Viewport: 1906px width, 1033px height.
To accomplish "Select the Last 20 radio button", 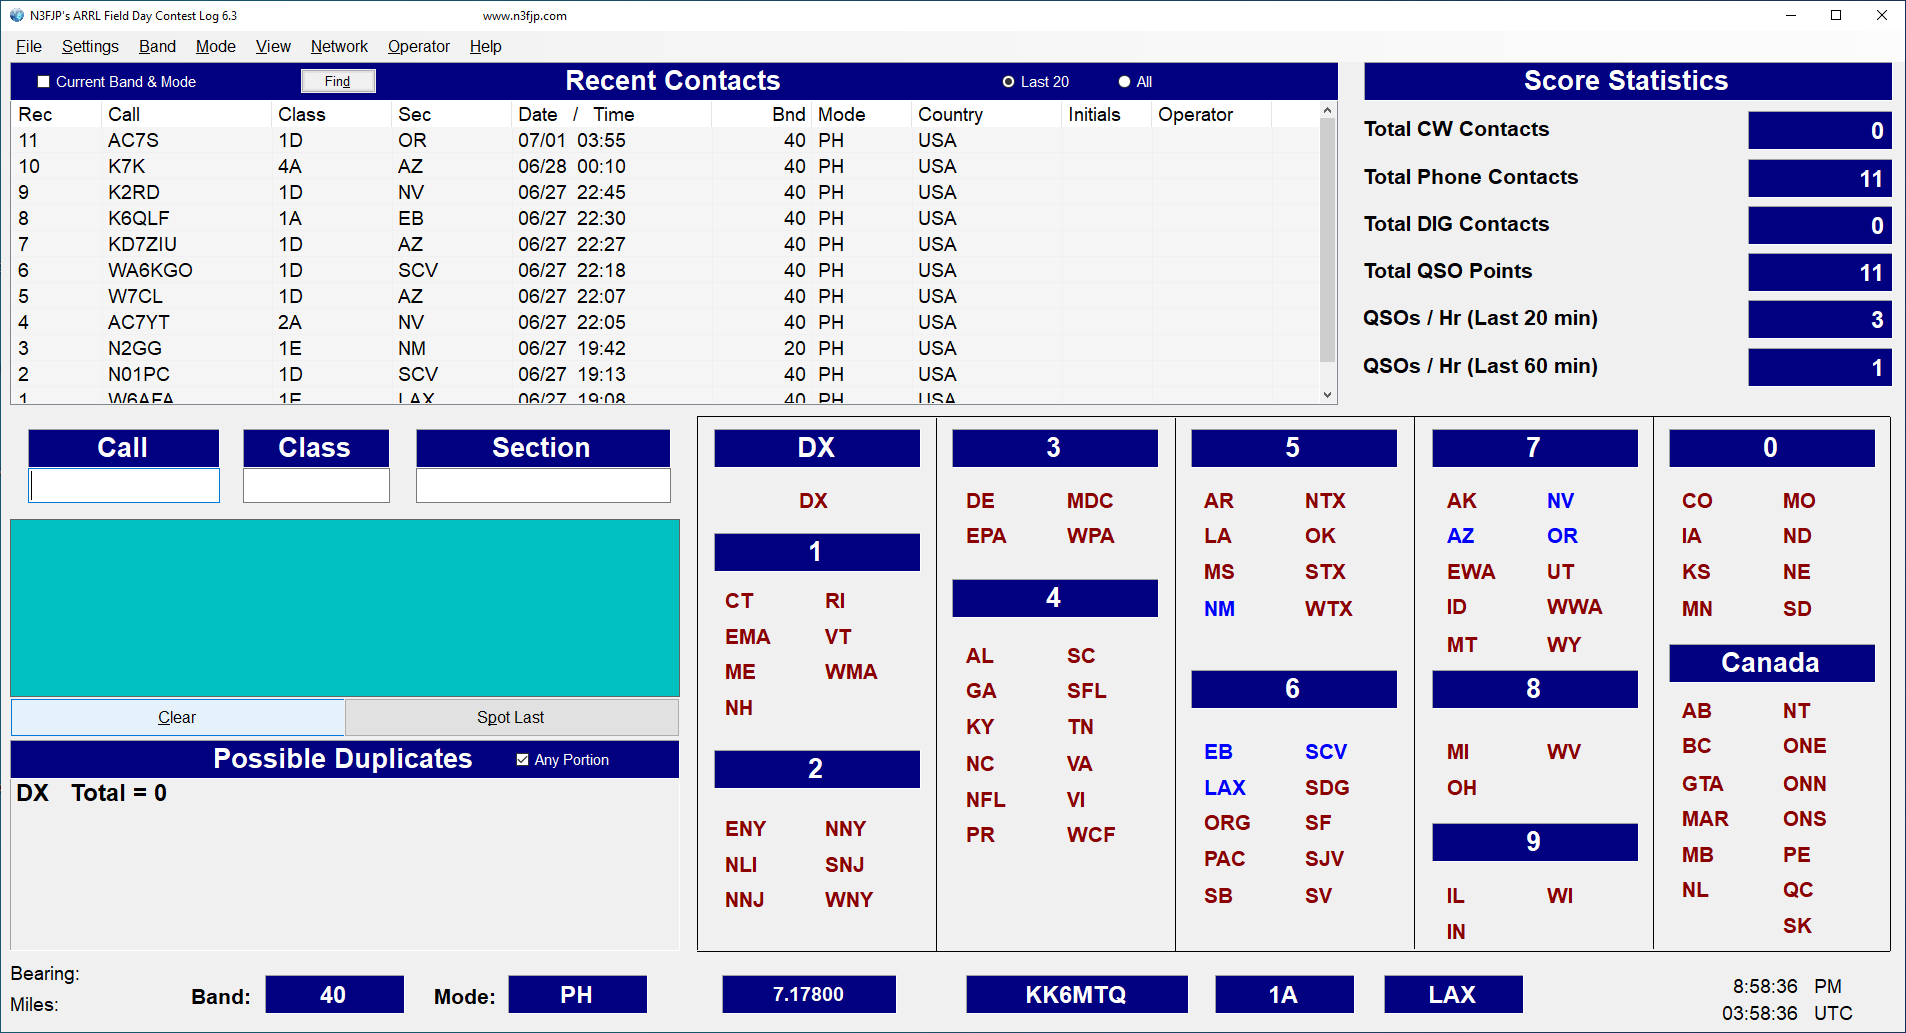I will (1008, 82).
